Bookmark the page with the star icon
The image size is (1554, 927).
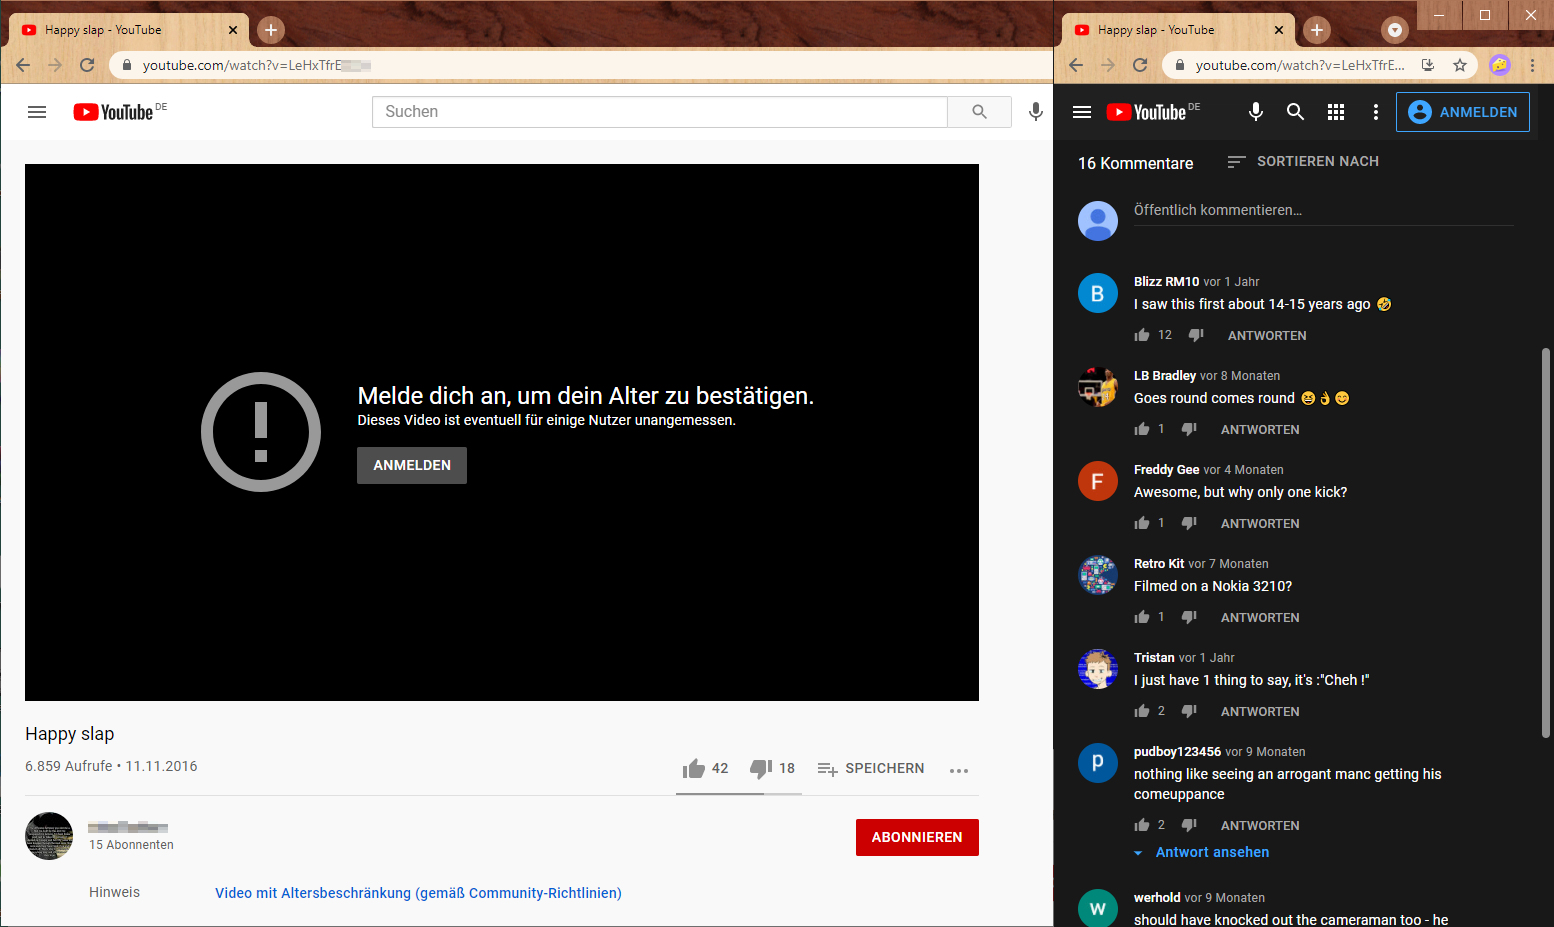click(x=1460, y=65)
